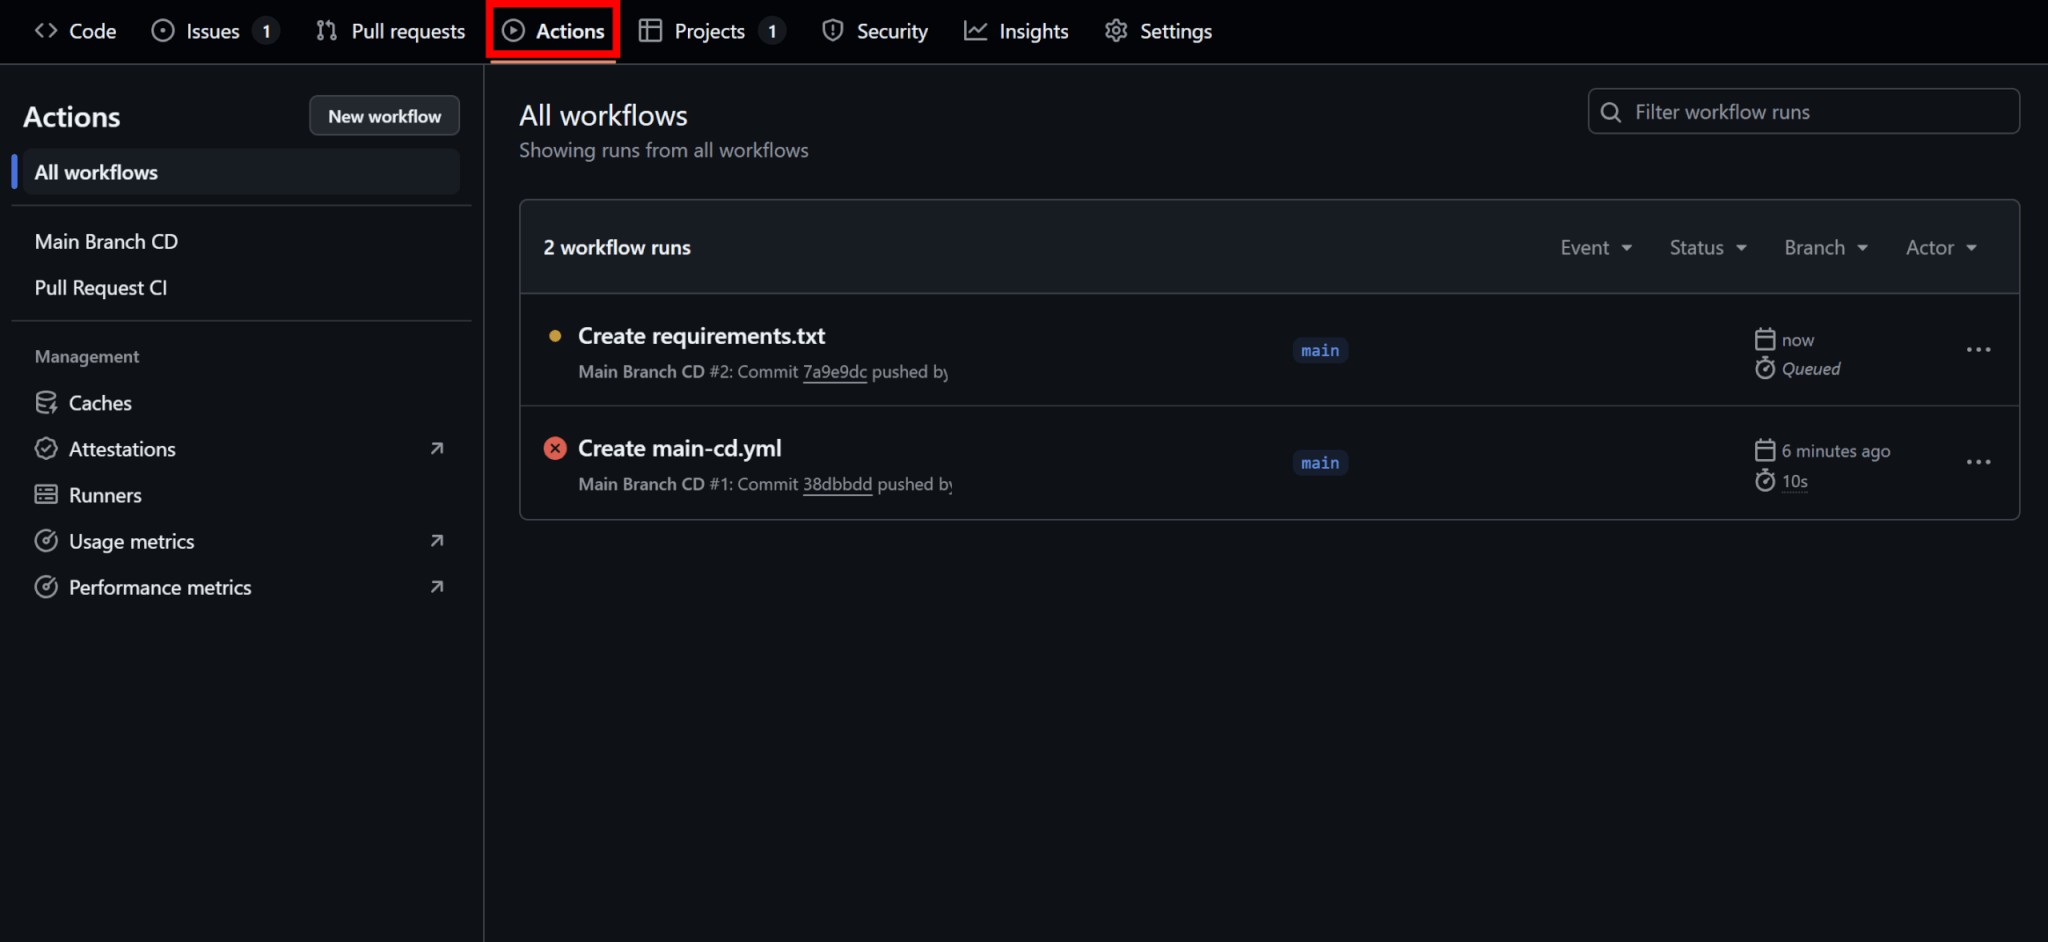
Task: Open Attestations page
Action: tap(122, 449)
